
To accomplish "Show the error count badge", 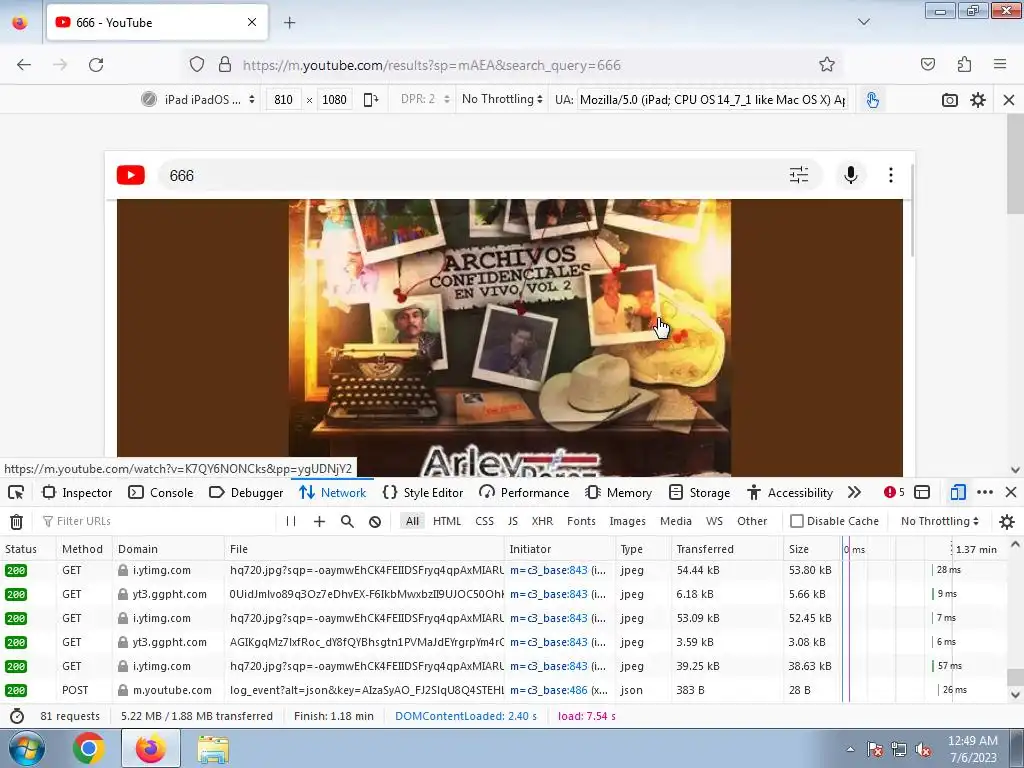I will pos(894,492).
